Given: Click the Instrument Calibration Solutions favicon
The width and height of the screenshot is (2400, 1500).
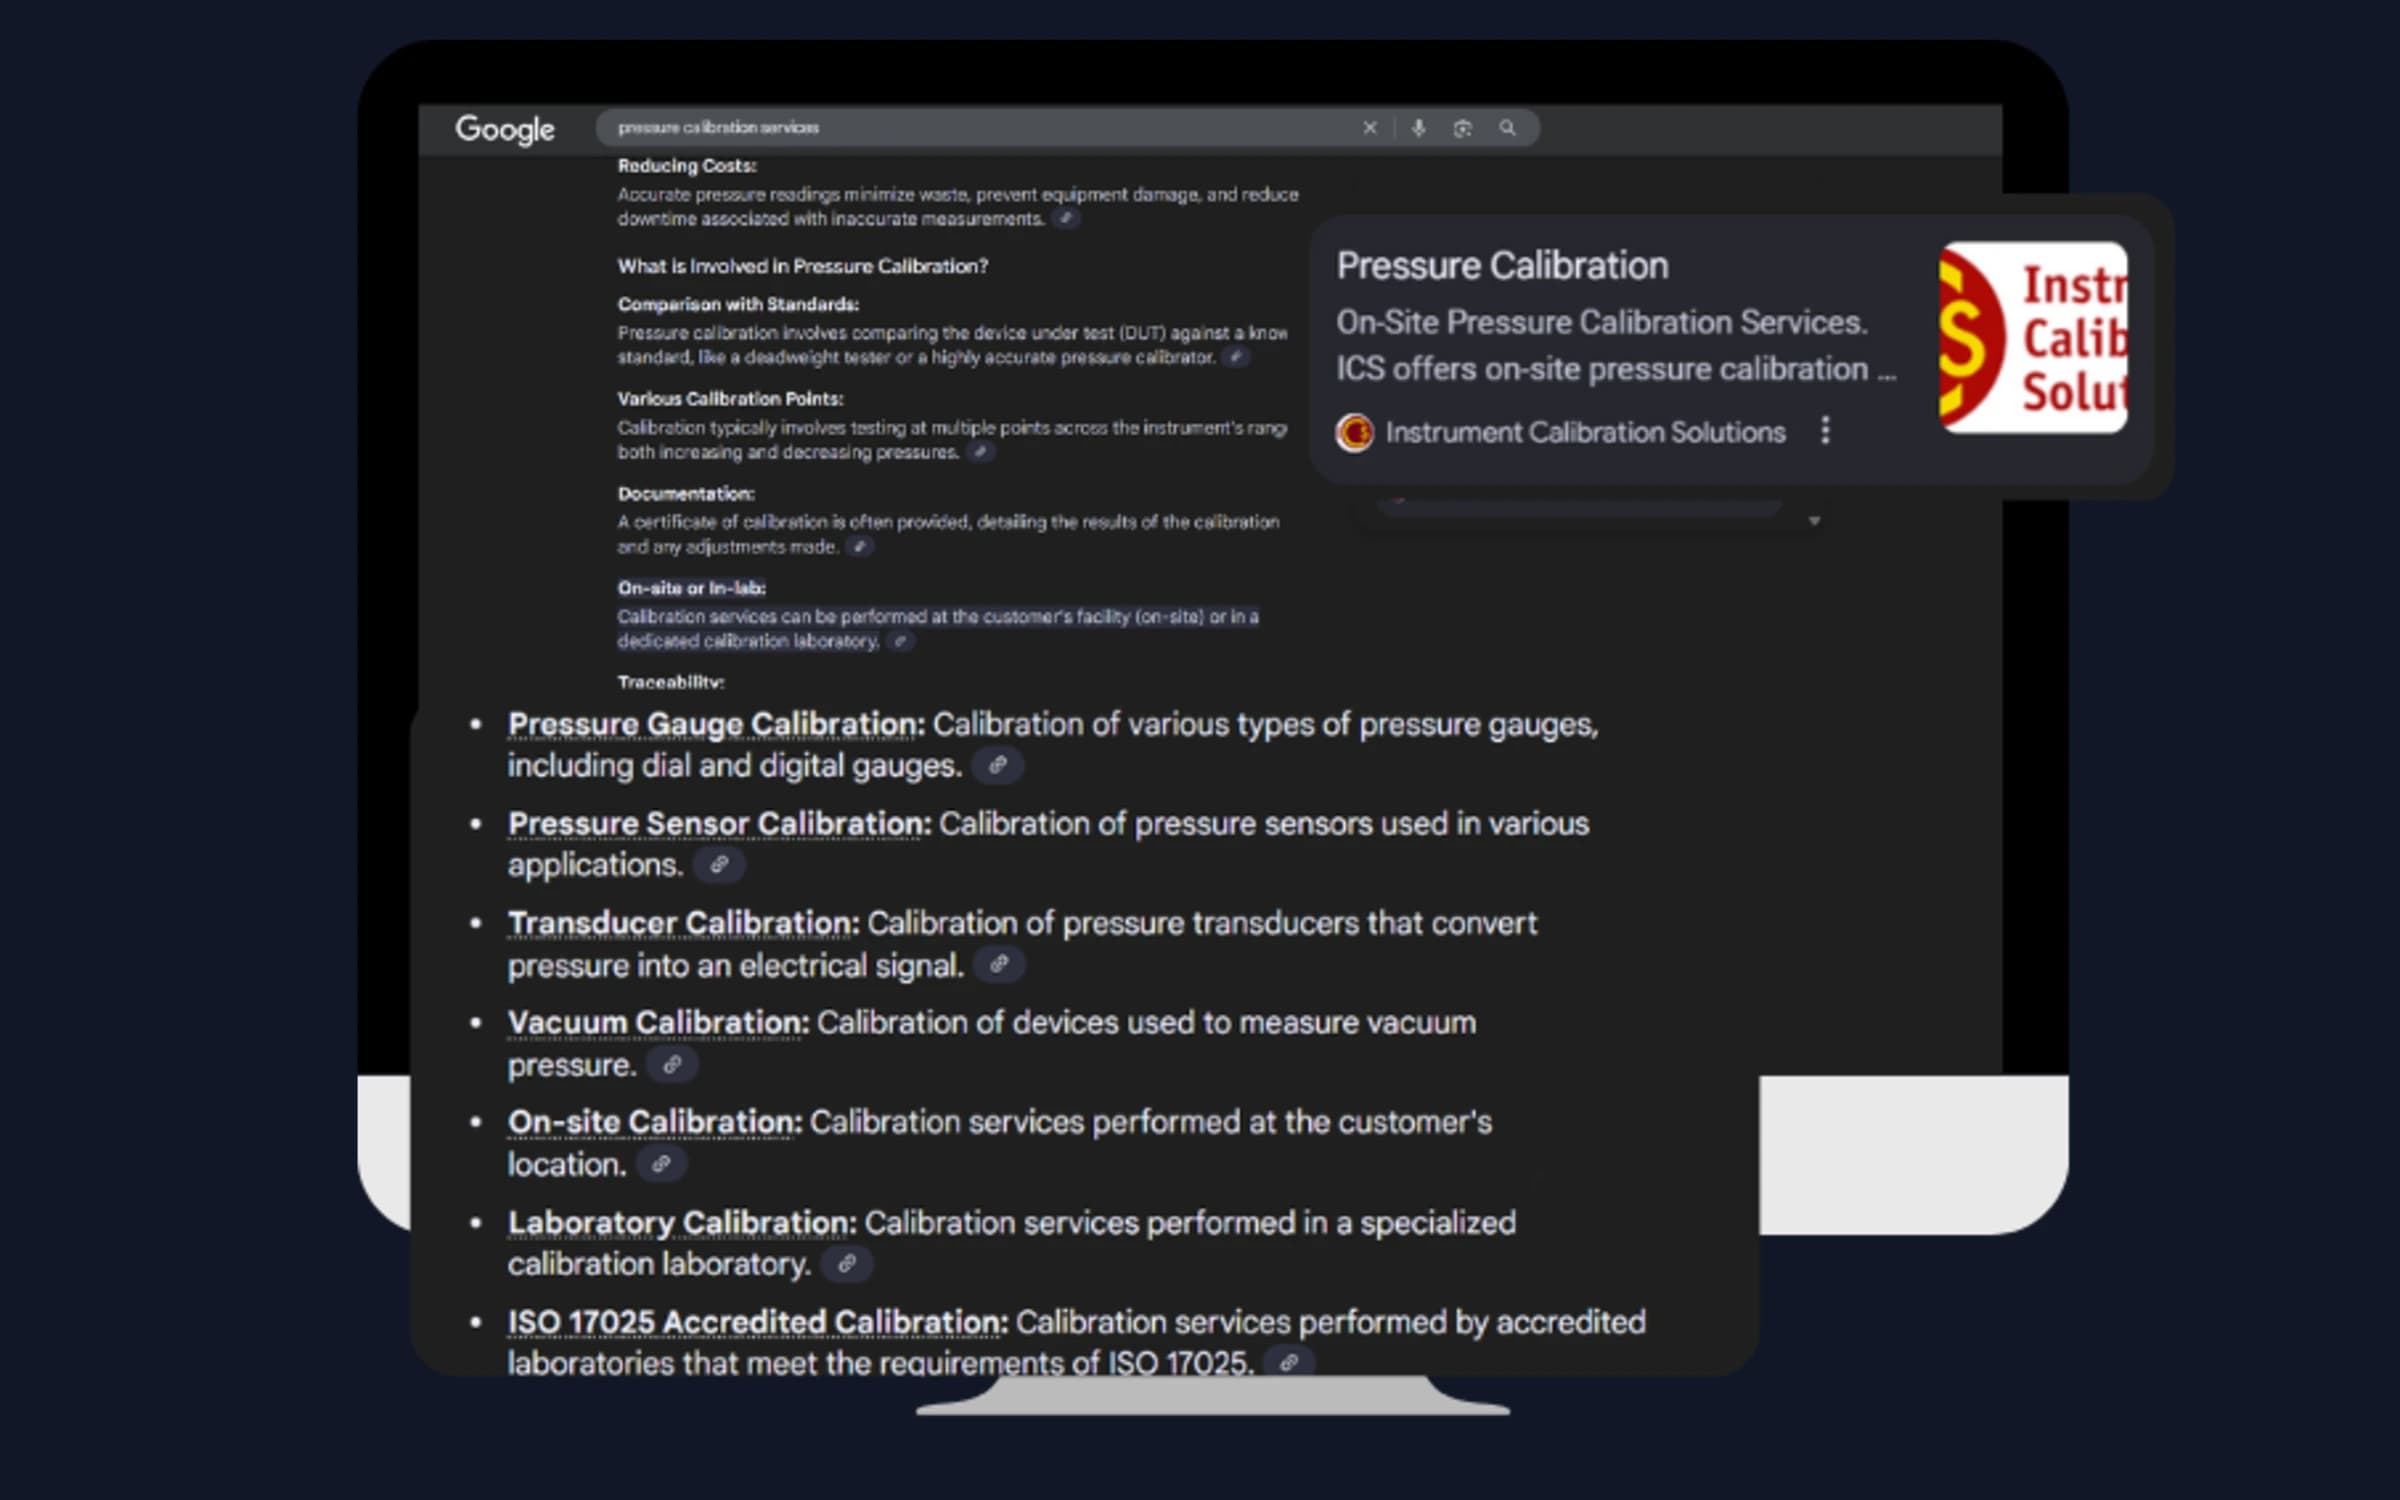Looking at the screenshot, I should coord(1355,432).
